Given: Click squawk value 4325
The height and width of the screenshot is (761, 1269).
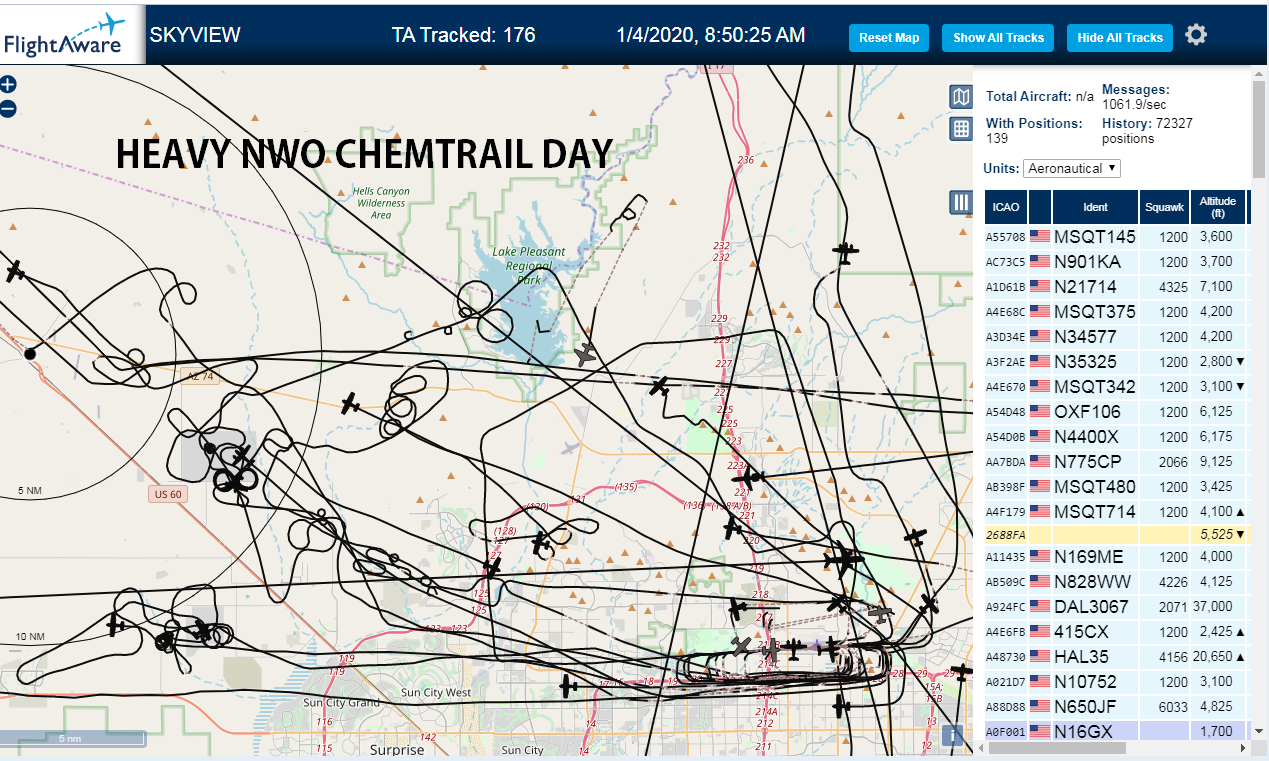Looking at the screenshot, I should 1174,287.
